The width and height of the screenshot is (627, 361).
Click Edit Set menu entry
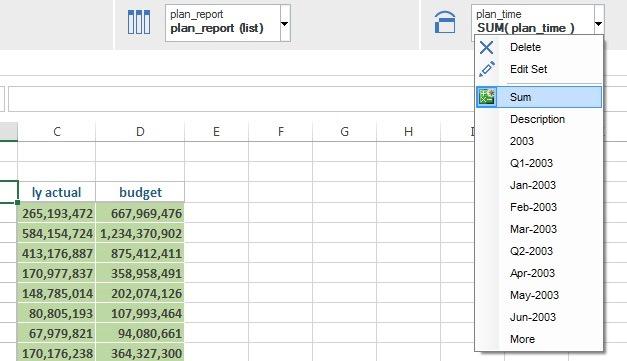[x=528, y=69]
